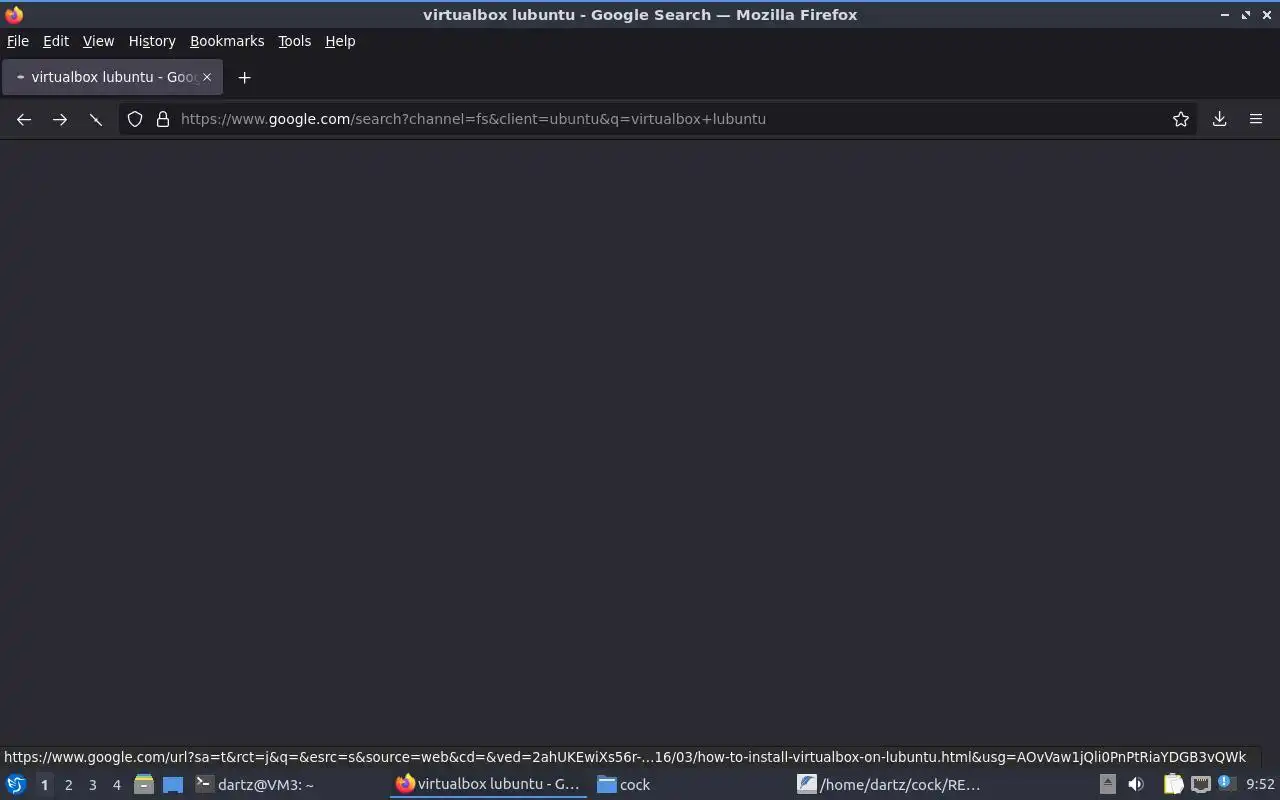
Task: Open the tracking protection shield
Action: 135,119
